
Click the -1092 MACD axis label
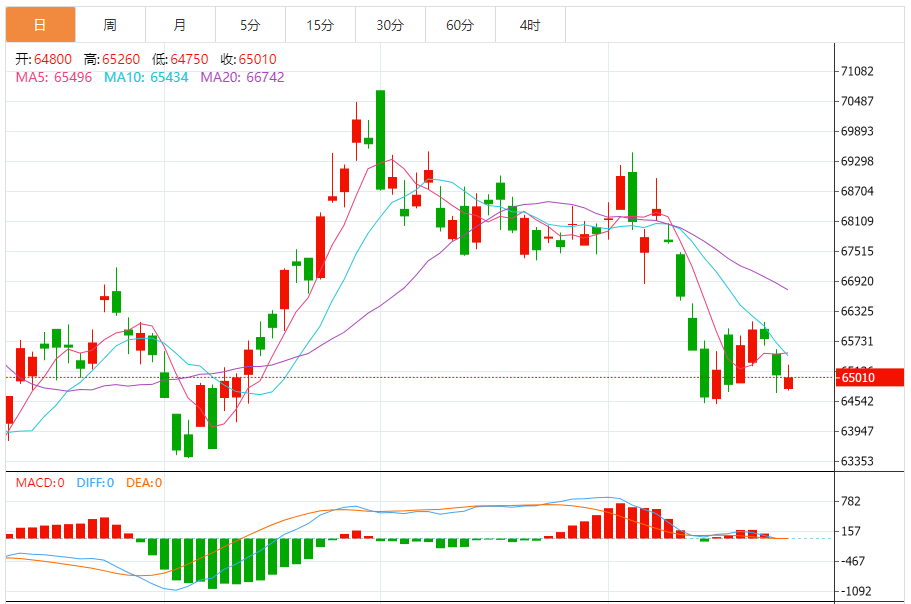tap(856, 591)
